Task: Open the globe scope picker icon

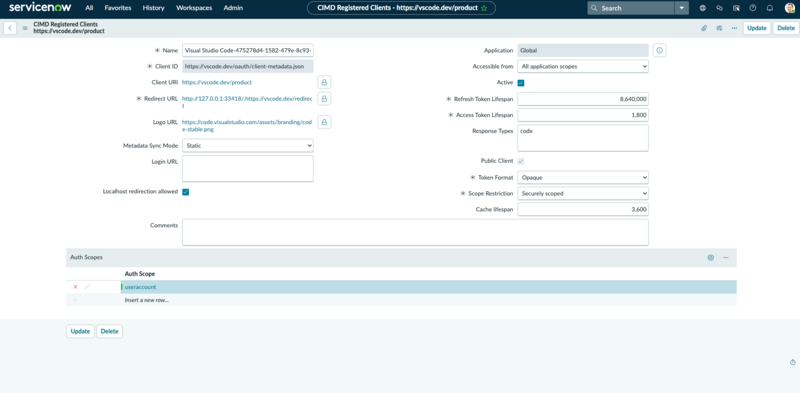Action: click(x=703, y=8)
